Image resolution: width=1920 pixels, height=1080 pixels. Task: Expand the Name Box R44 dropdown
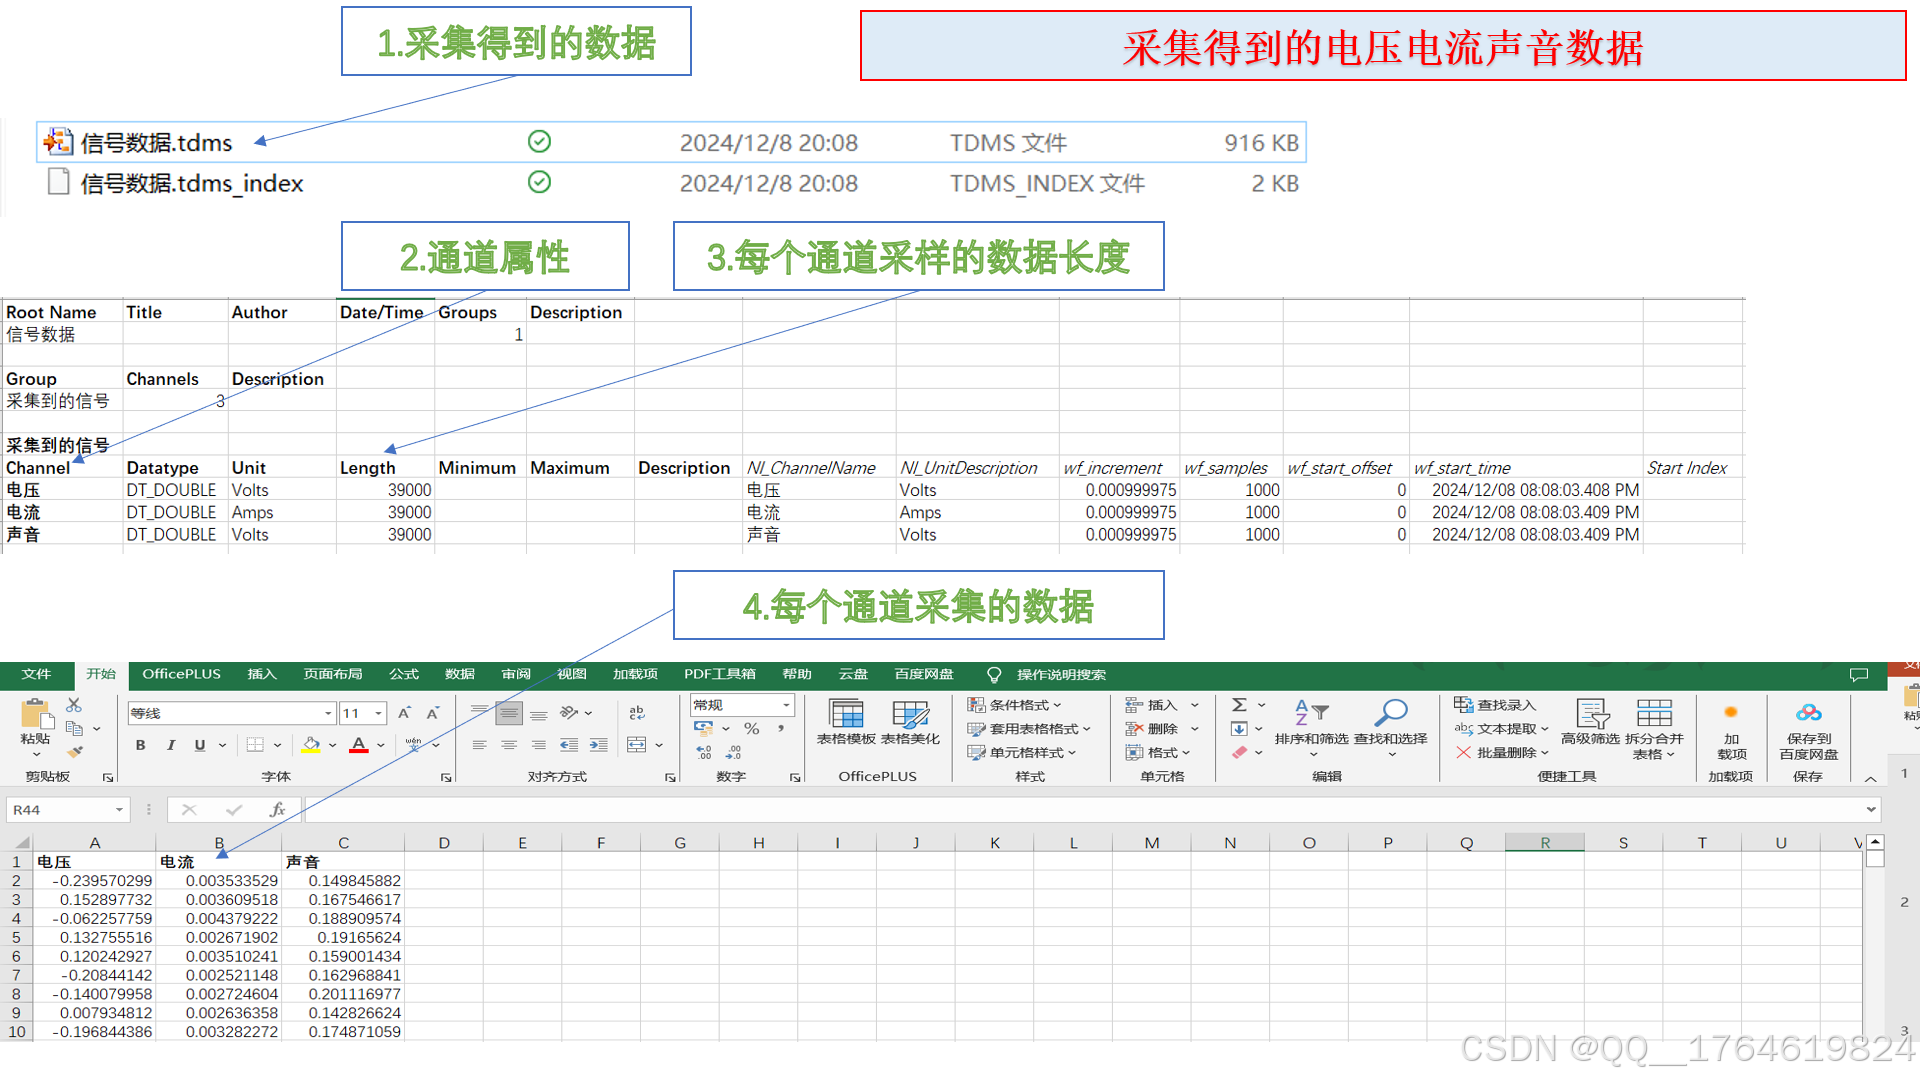tap(119, 810)
